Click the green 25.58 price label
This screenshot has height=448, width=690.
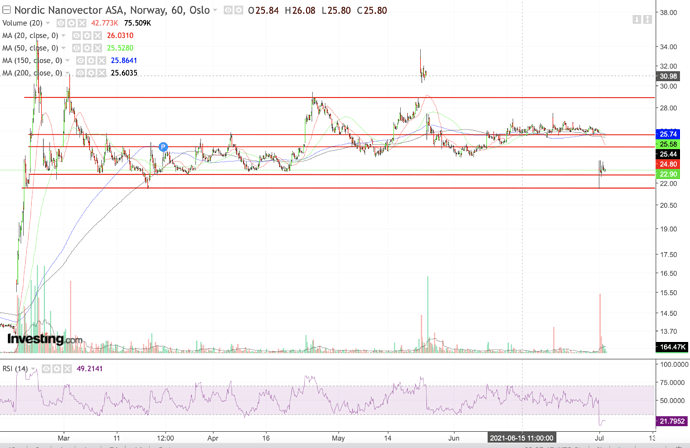click(668, 144)
